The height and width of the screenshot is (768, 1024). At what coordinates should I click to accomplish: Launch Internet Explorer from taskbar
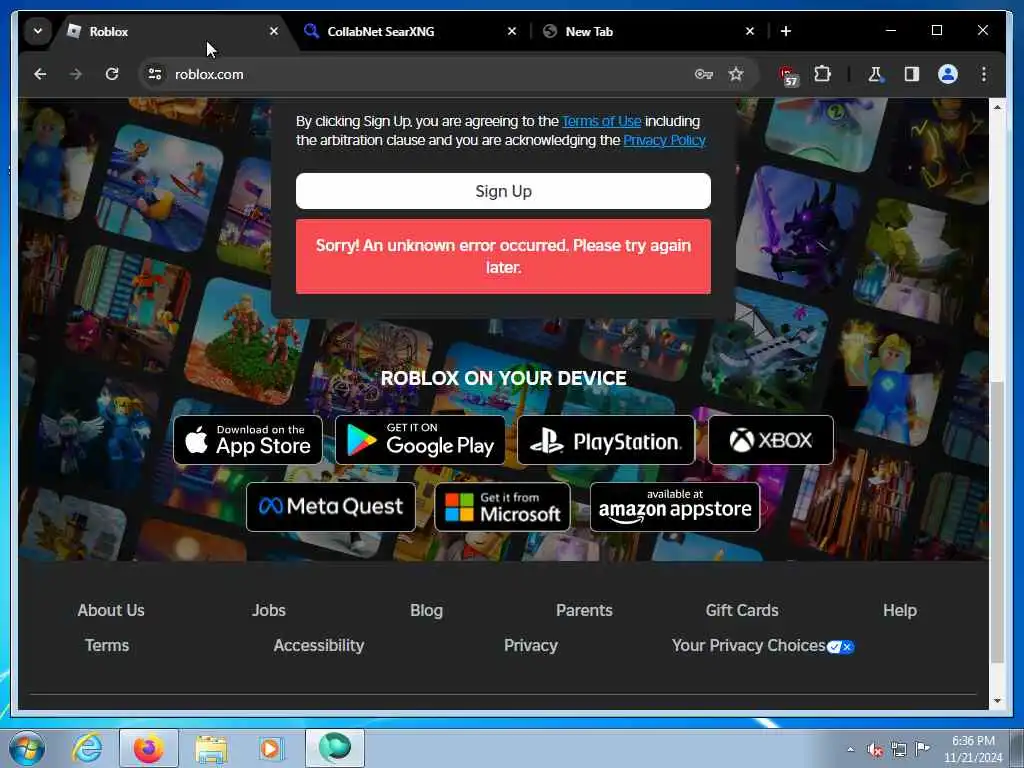pyautogui.click(x=87, y=748)
